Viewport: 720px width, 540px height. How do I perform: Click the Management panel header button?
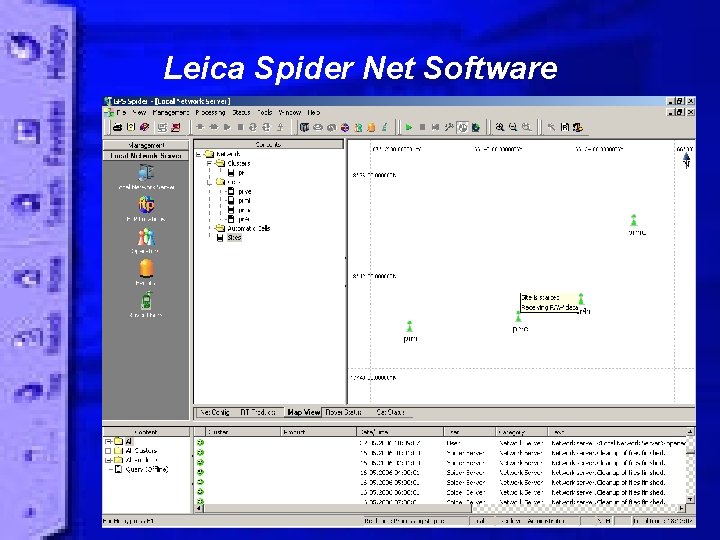(x=146, y=145)
